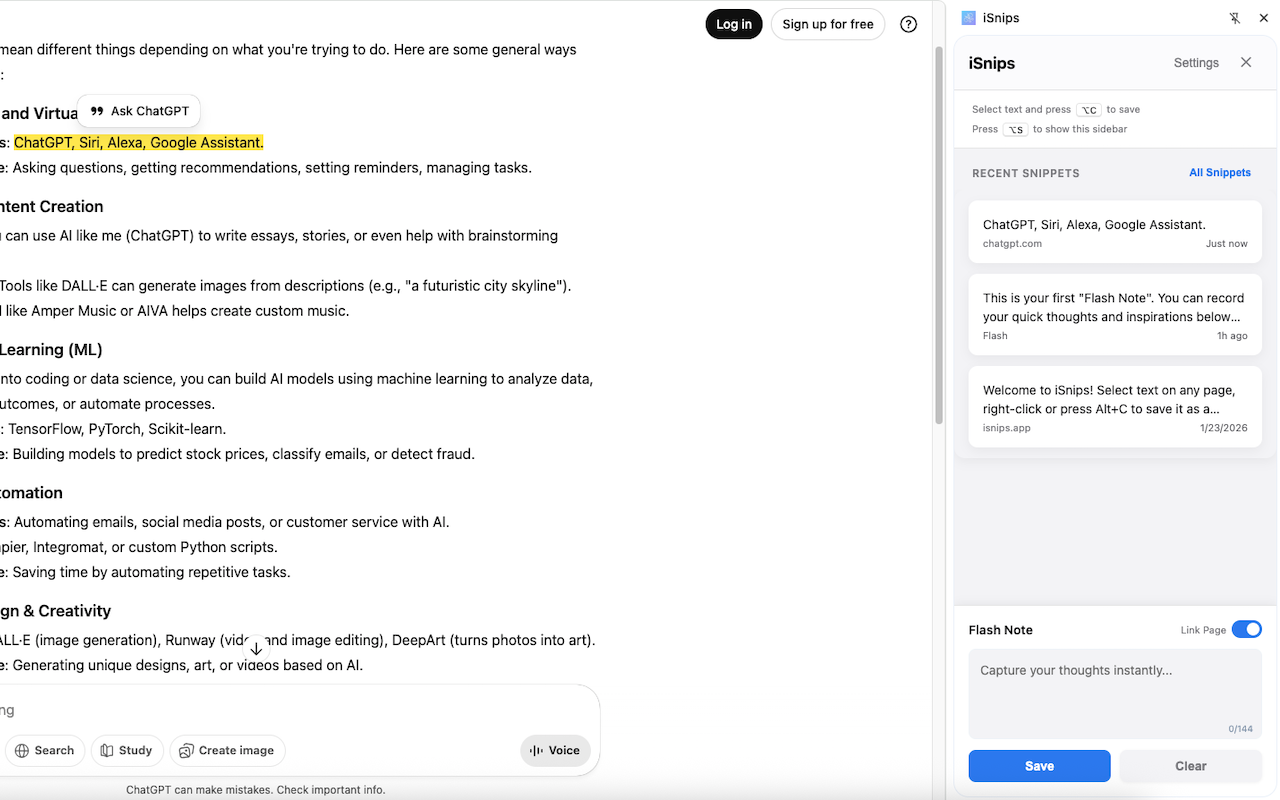Click the Capture your thoughts text area
Viewport: 1280px width, 800px height.
pyautogui.click(x=1115, y=690)
